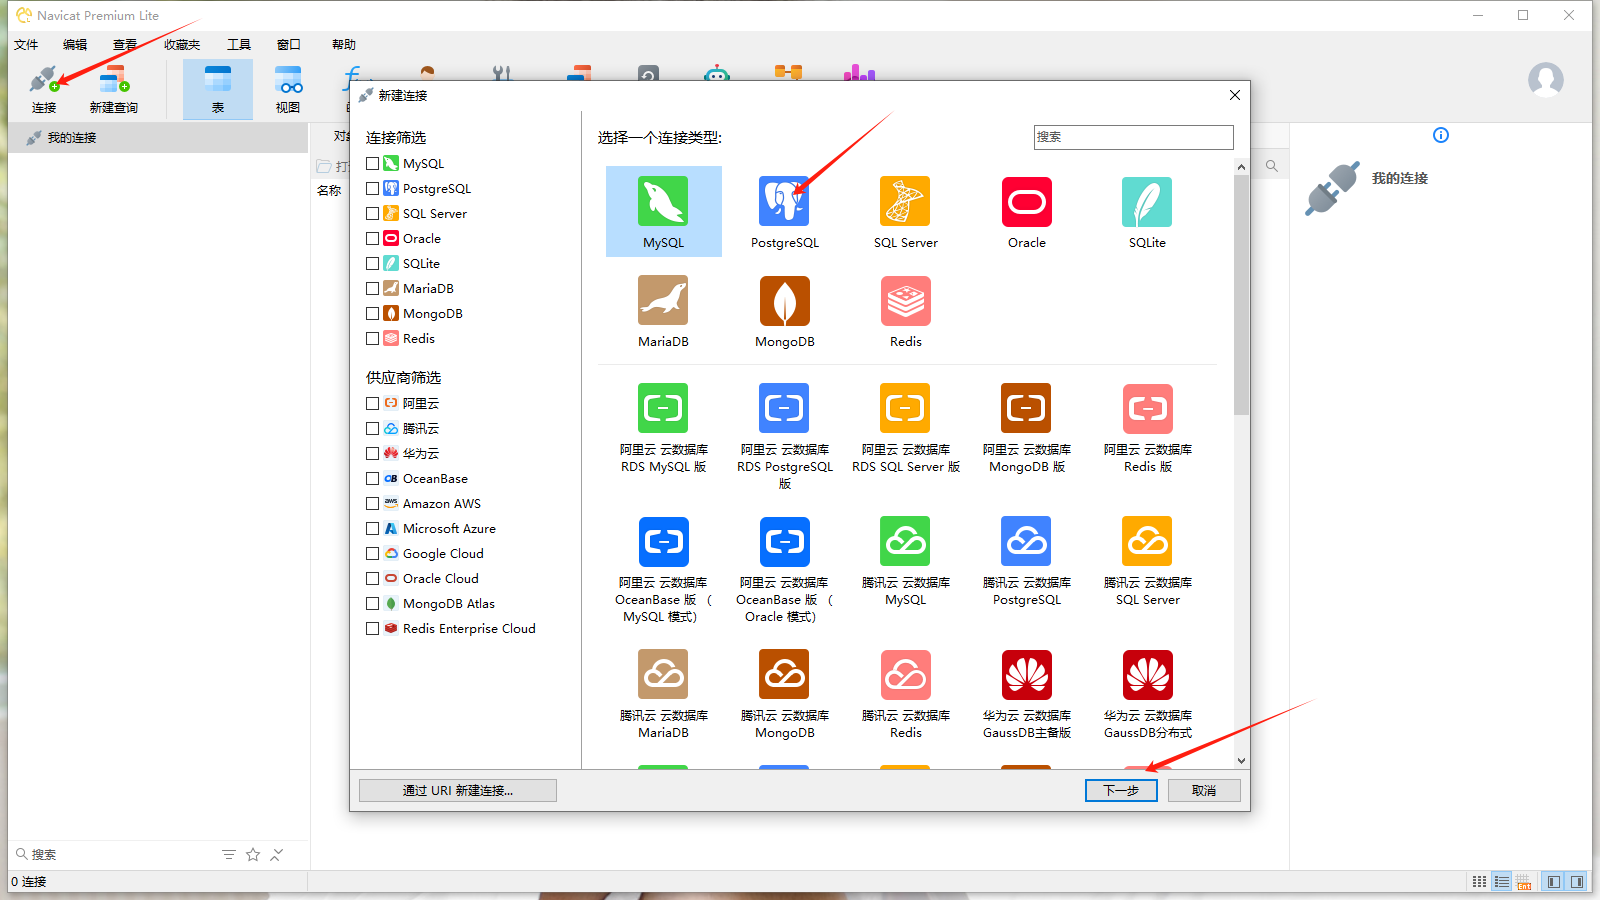Check the Redis Enterprise Cloud filter
The height and width of the screenshot is (900, 1600).
tap(372, 628)
